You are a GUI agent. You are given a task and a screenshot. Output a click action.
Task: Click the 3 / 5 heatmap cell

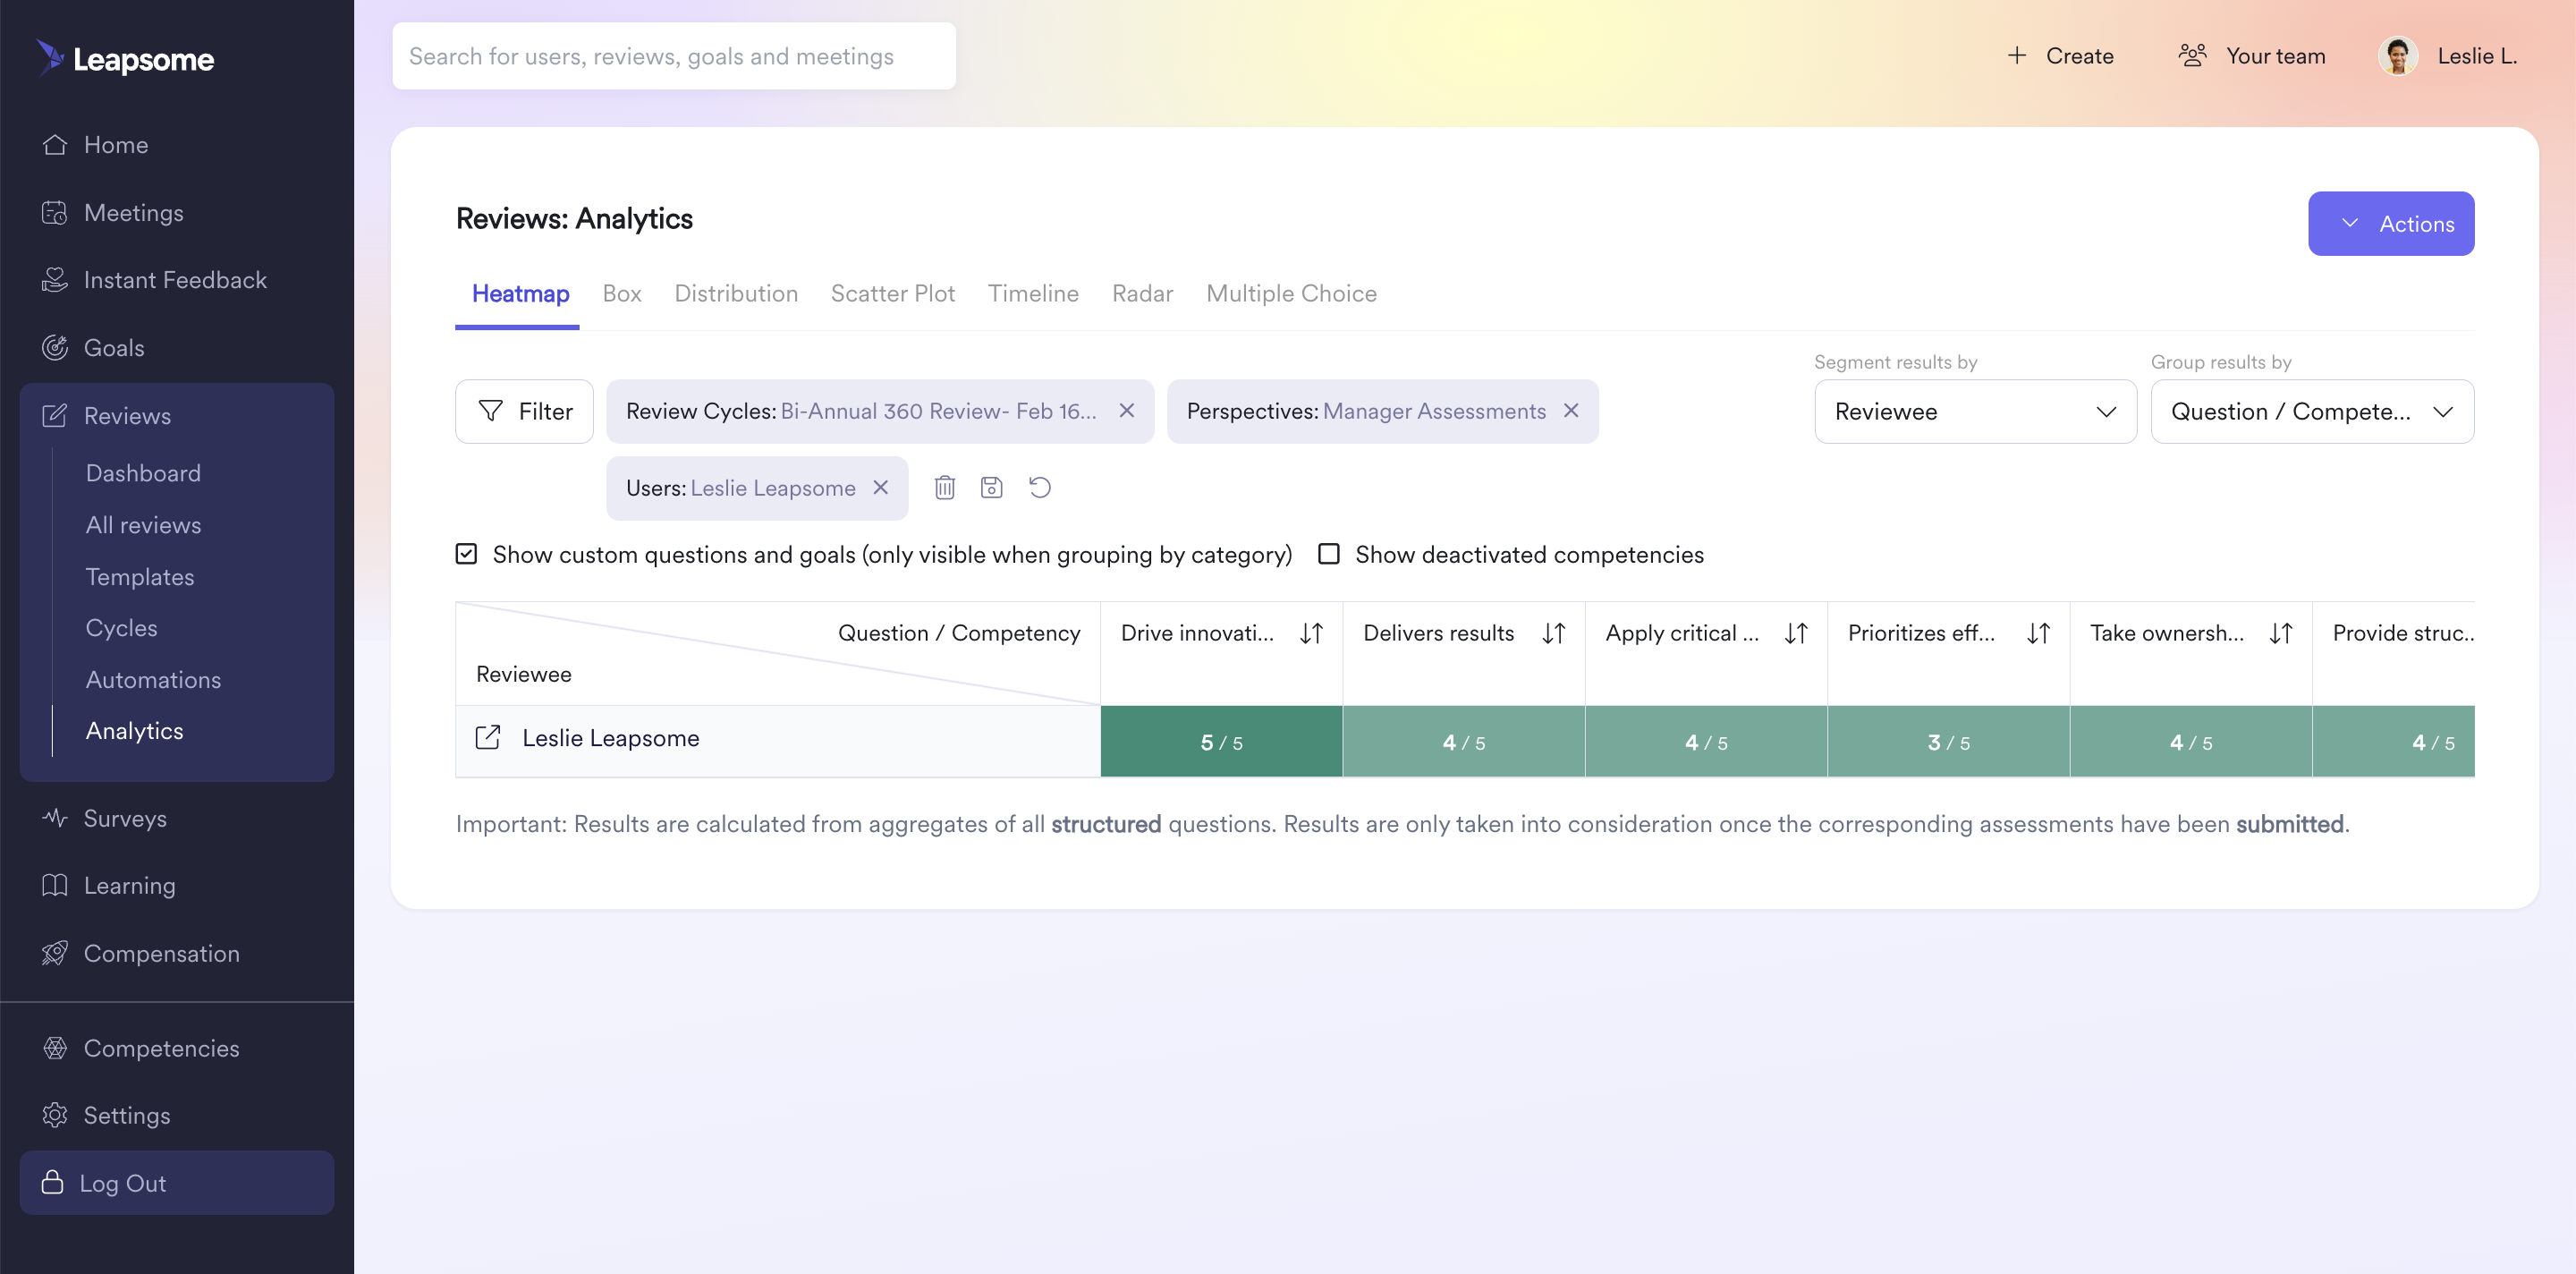pos(1948,742)
